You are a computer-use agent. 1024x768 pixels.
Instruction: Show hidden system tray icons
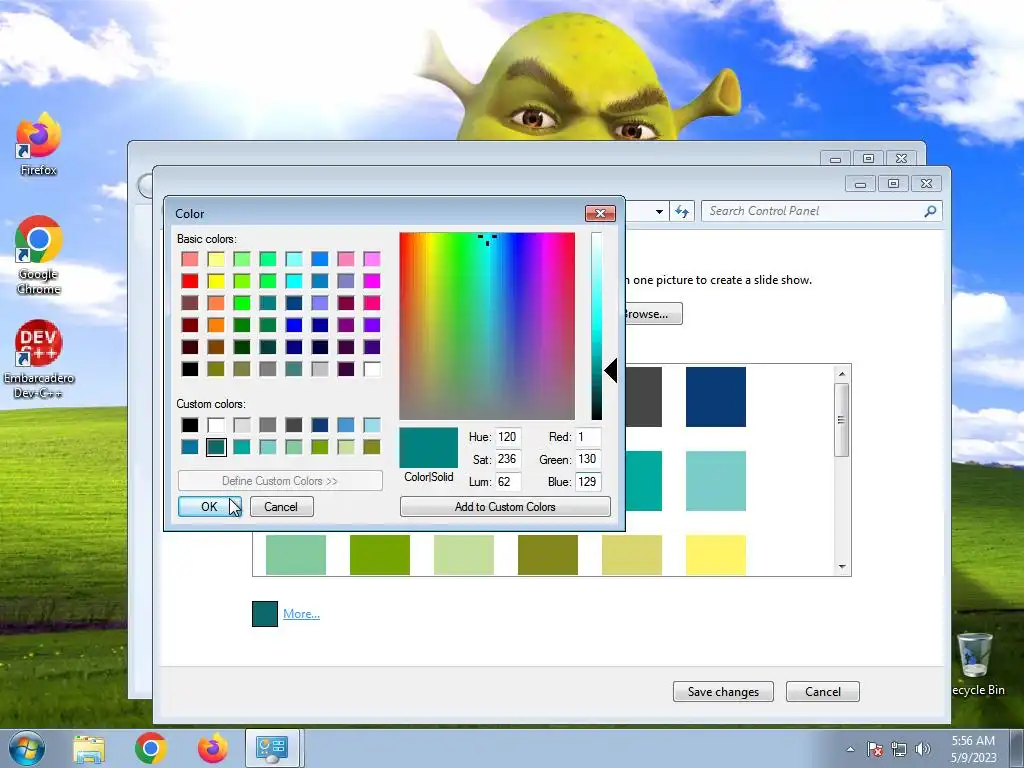pyautogui.click(x=850, y=749)
